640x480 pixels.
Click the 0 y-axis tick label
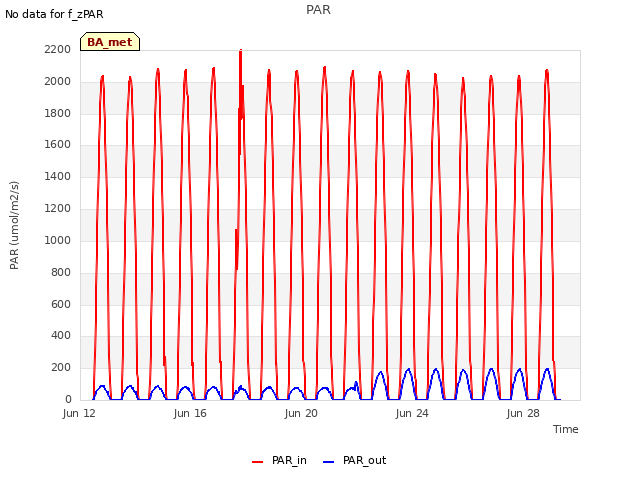tap(68, 399)
